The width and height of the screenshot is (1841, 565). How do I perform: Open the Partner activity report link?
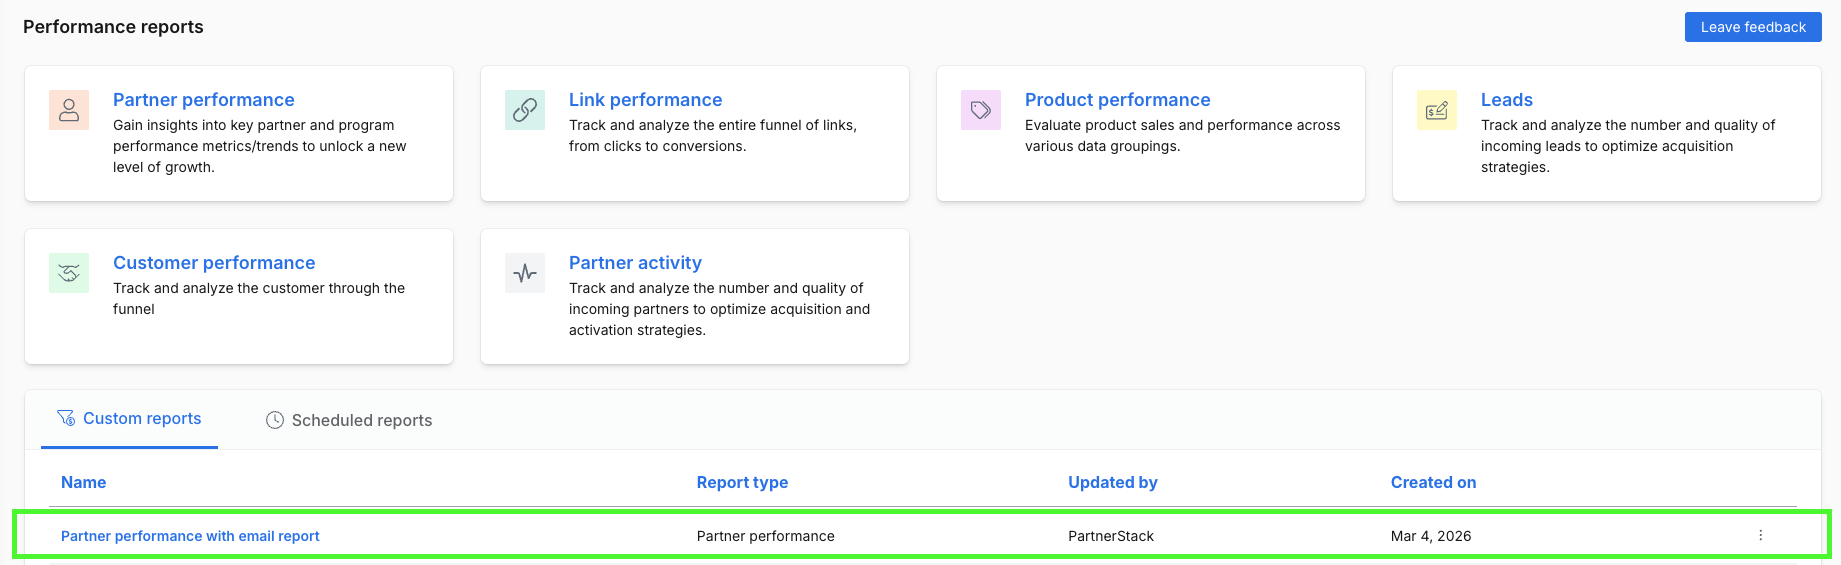coord(635,263)
